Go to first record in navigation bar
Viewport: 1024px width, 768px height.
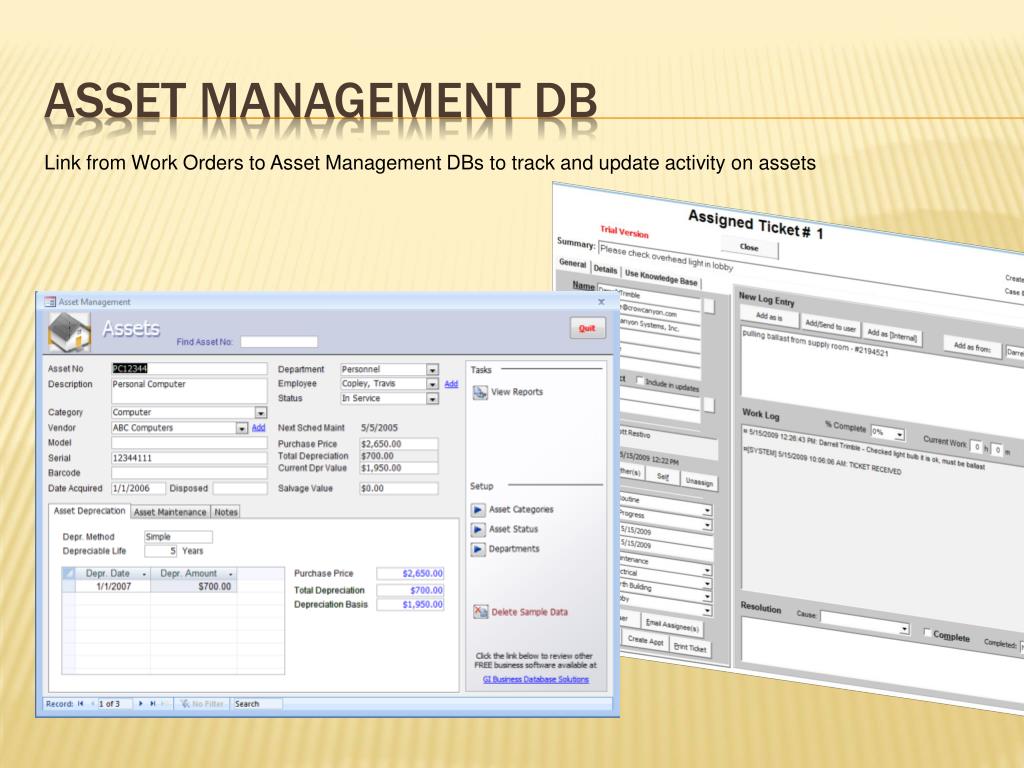80,703
